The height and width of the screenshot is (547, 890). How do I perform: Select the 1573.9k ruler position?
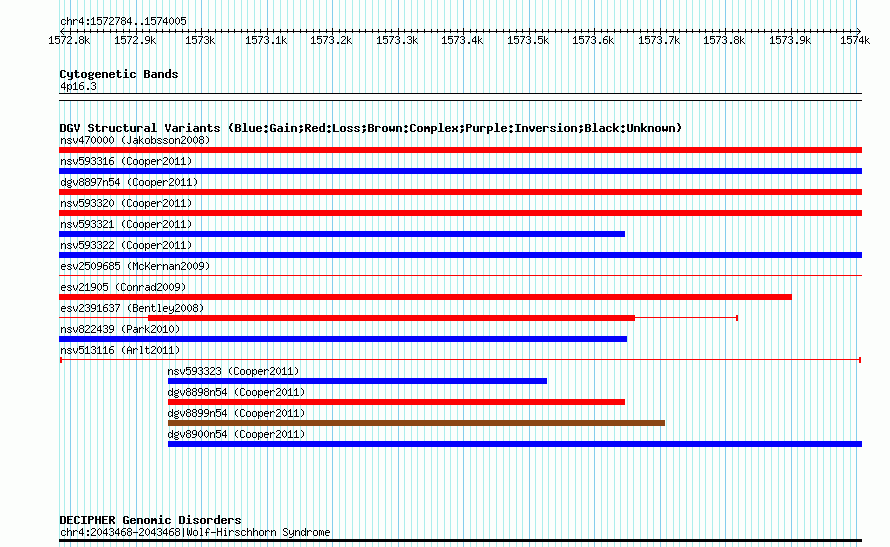790,40
